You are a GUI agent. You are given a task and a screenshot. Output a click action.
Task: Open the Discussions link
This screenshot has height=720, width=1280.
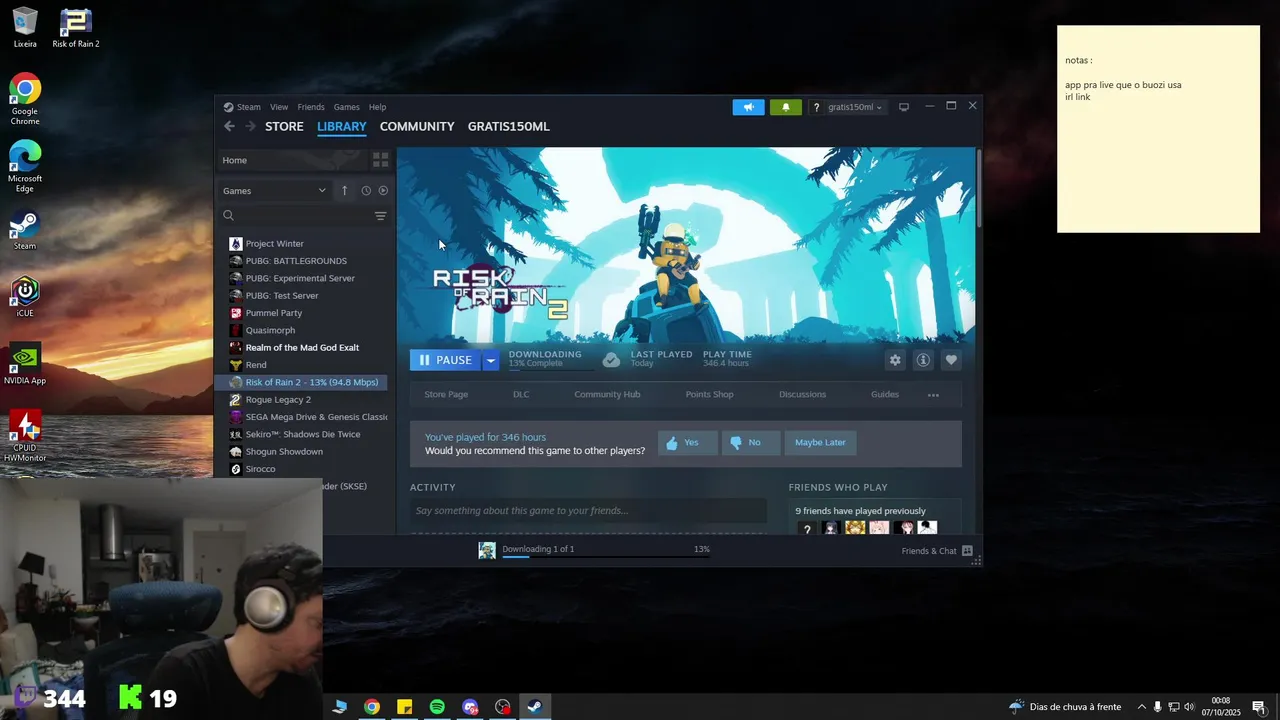coord(802,395)
